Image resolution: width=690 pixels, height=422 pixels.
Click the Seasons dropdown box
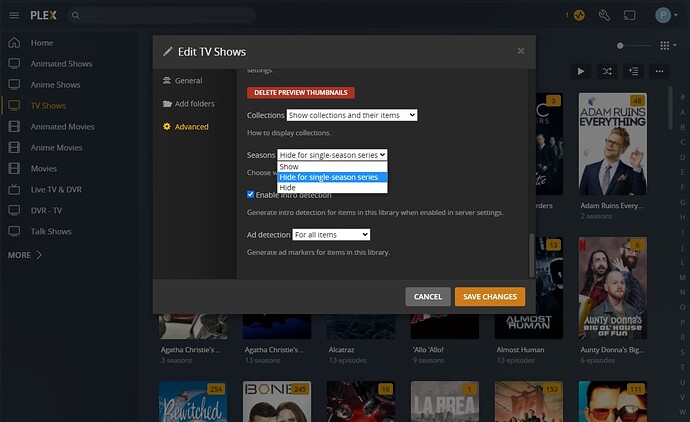[x=332, y=155]
